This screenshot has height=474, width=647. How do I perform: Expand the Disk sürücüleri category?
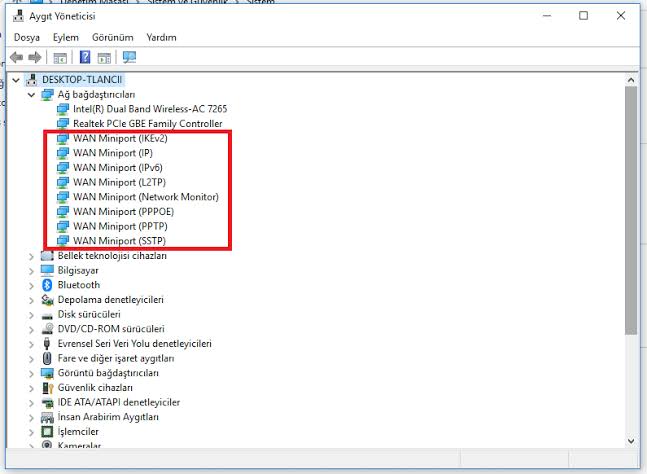click(31, 315)
